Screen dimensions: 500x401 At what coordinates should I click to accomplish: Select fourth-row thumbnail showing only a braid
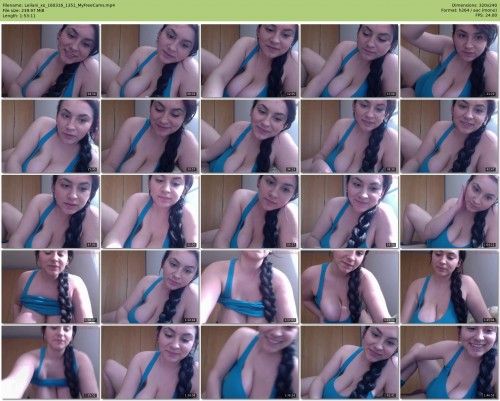(x=250, y=287)
